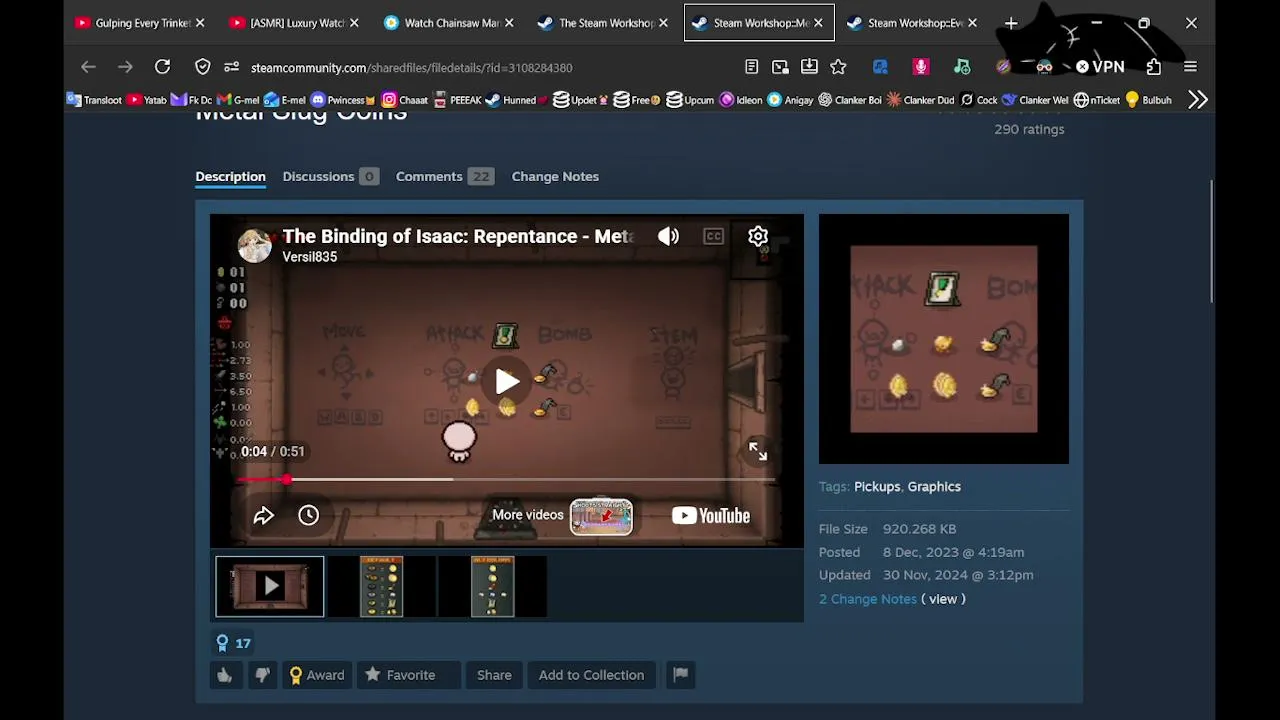Screen dimensions: 1280x720
Task: Click the pink microphone extension icon
Action: pyautogui.click(x=921, y=67)
